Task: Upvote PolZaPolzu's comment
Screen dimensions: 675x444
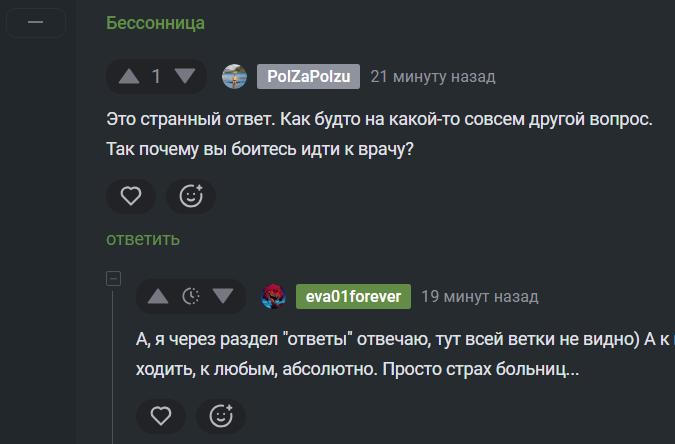Action: [x=129, y=76]
